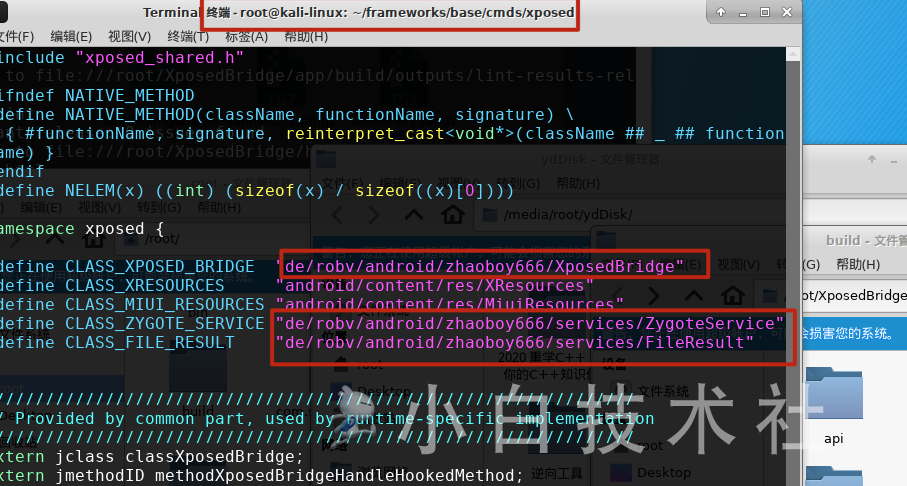Viewport: 907px width, 486px height.
Task: Click the services/FileResult string
Action: [515, 343]
